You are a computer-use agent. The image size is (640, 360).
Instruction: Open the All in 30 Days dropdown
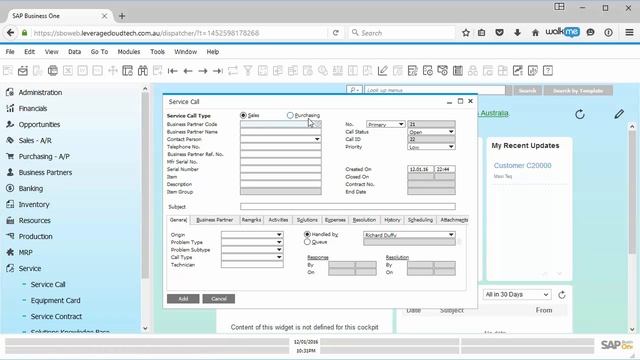(x=517, y=294)
